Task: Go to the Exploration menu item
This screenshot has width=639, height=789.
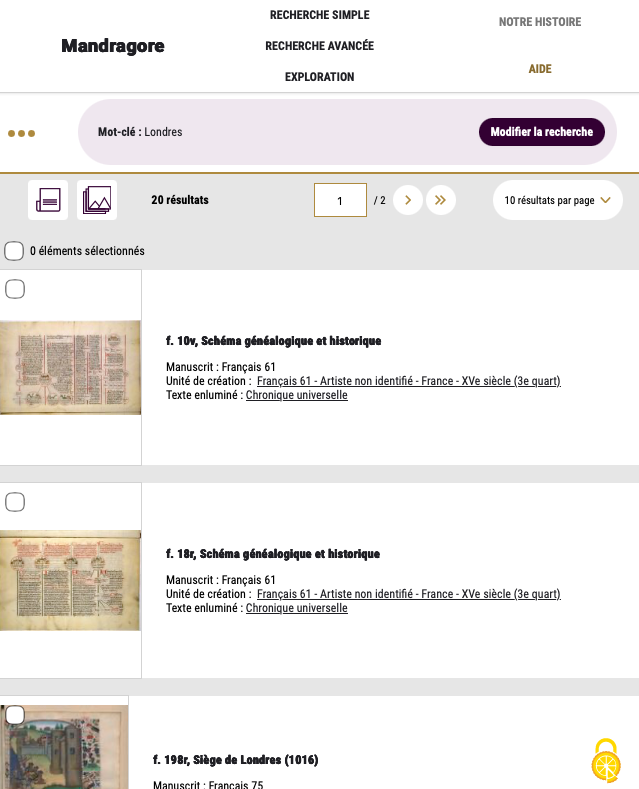Action: pos(319,77)
